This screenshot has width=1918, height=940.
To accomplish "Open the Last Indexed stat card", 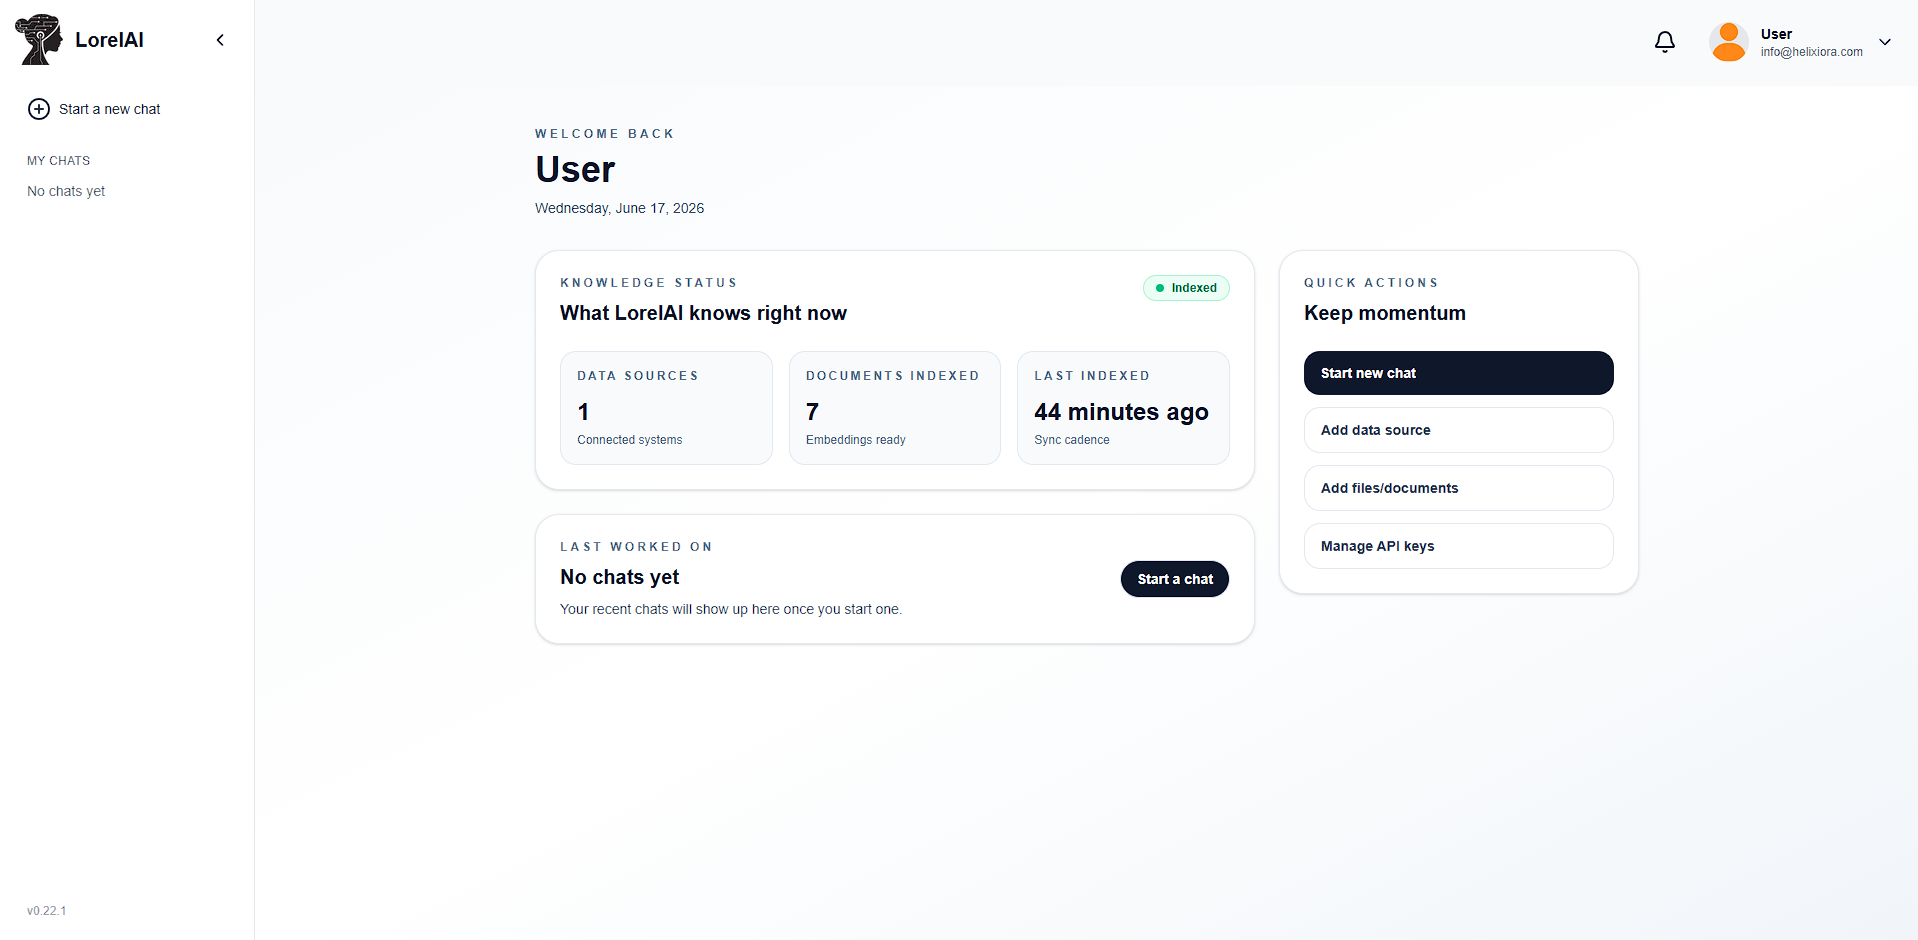I will point(1123,408).
